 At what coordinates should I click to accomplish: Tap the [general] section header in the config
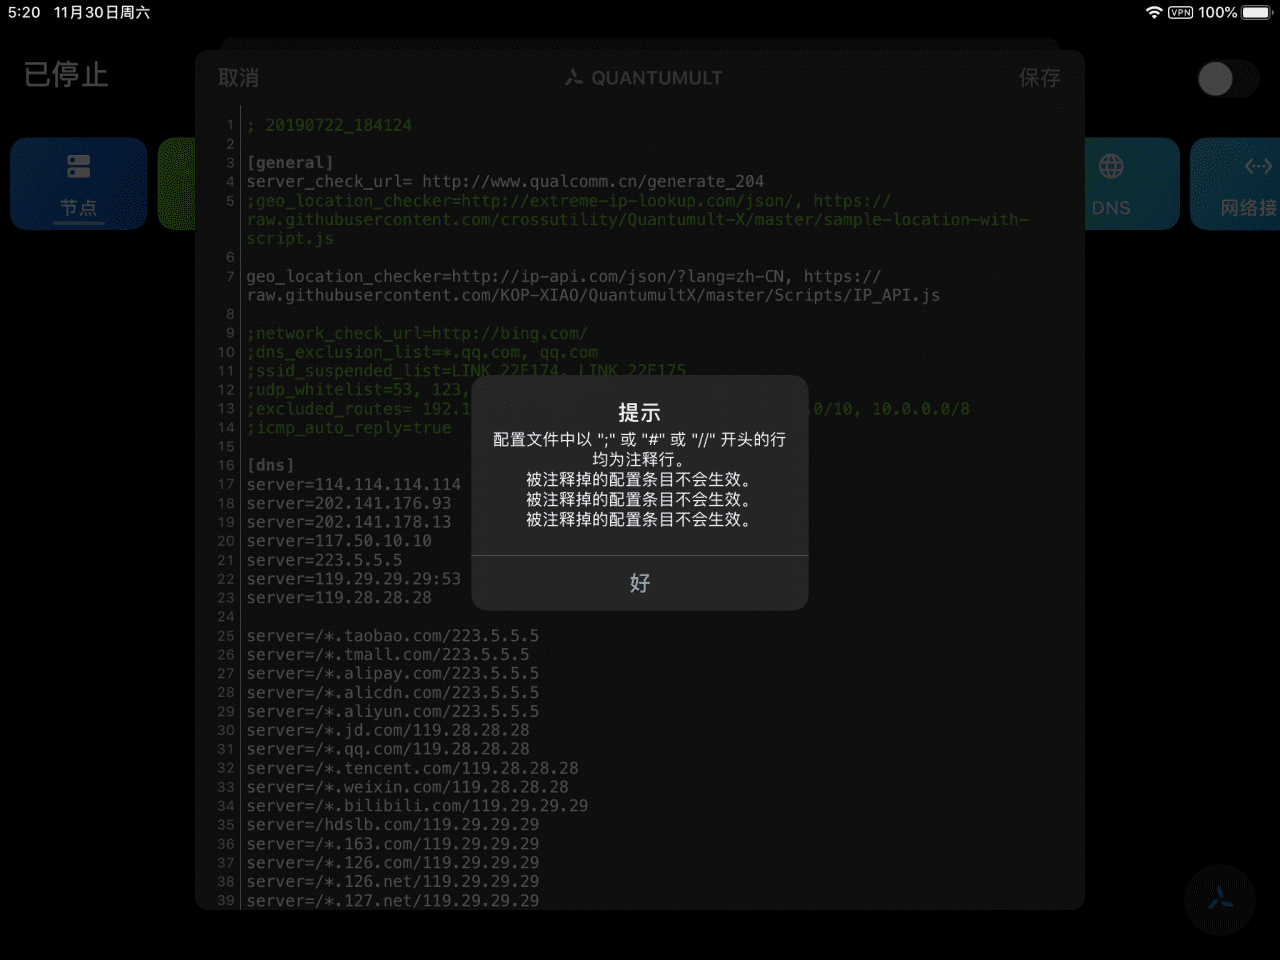click(x=291, y=162)
